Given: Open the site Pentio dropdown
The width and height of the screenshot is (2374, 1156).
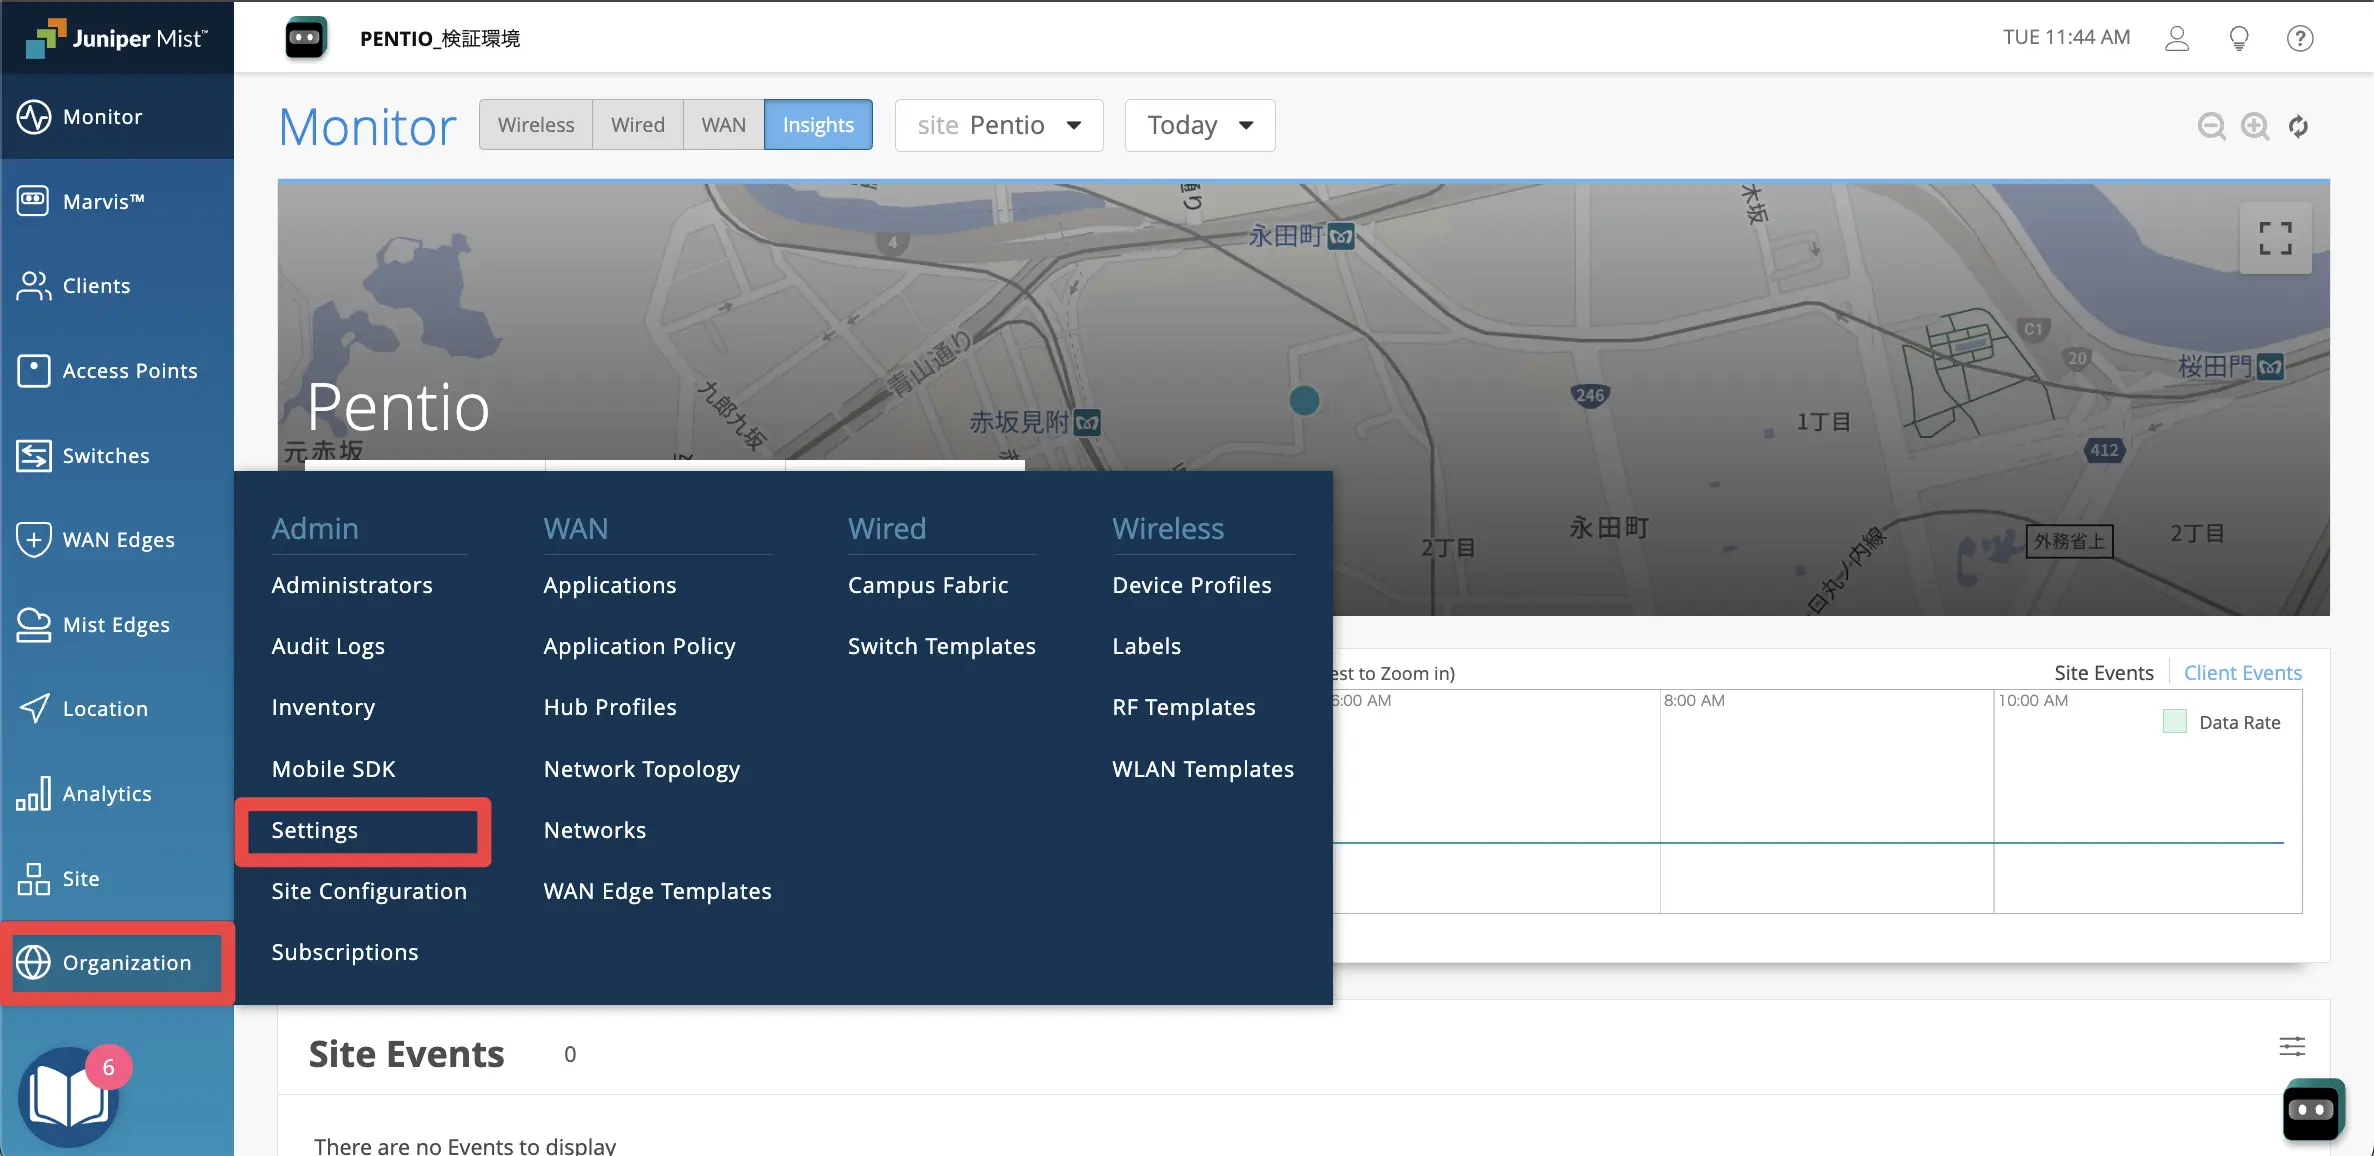Looking at the screenshot, I should pos(999,125).
